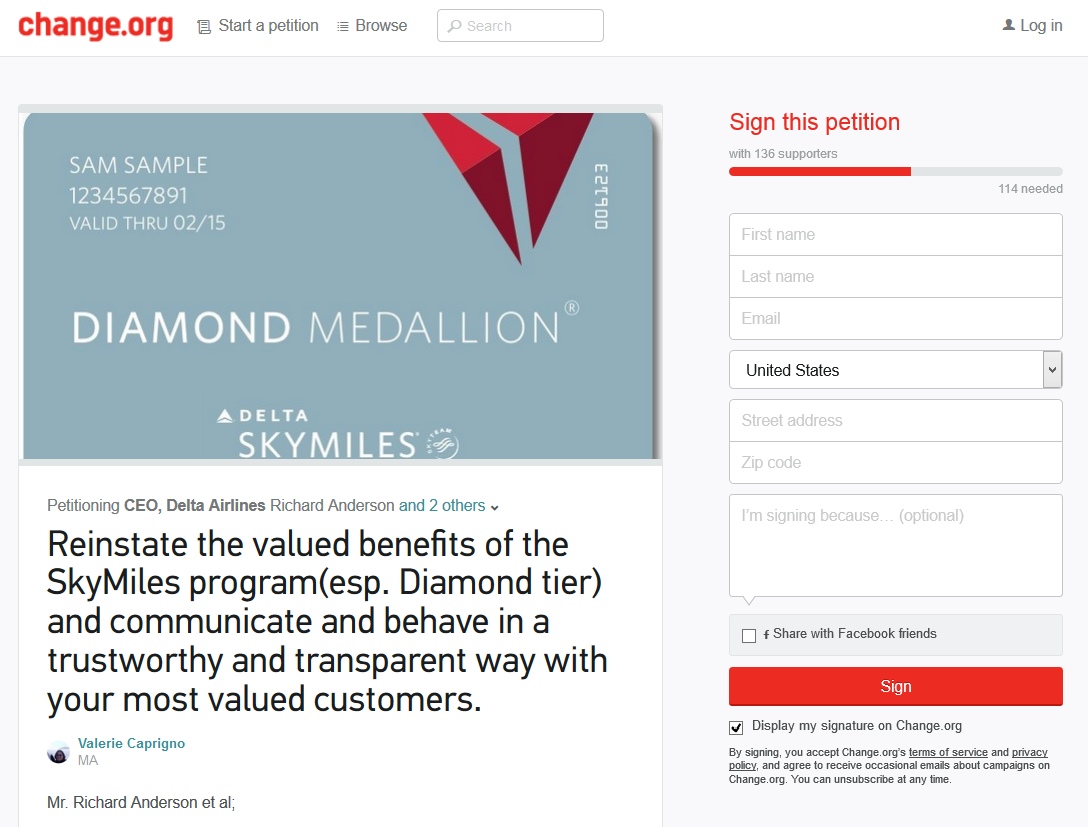Image resolution: width=1088 pixels, height=827 pixels.
Task: Open the Browse menu
Action: [381, 26]
